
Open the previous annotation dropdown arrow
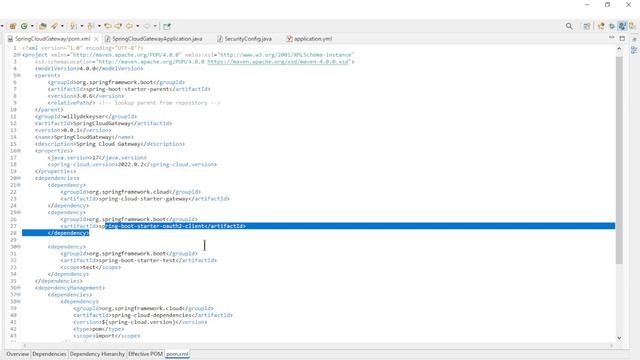coord(99,26)
